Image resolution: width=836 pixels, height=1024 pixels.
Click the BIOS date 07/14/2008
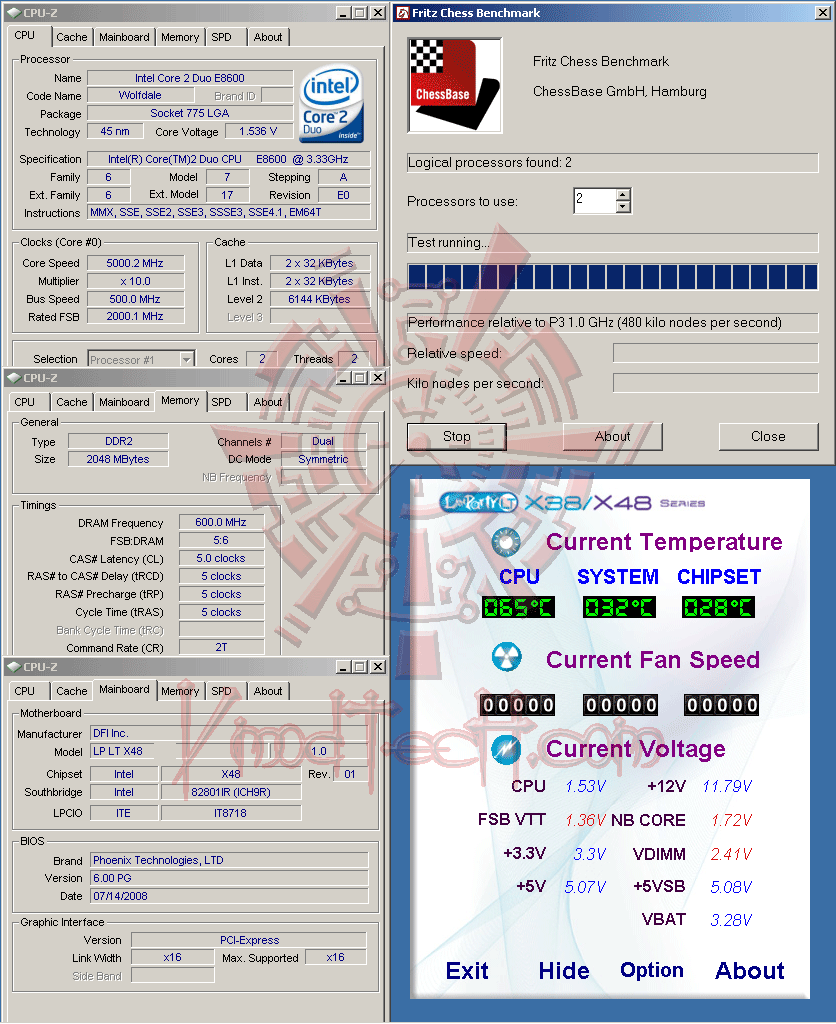click(x=229, y=896)
